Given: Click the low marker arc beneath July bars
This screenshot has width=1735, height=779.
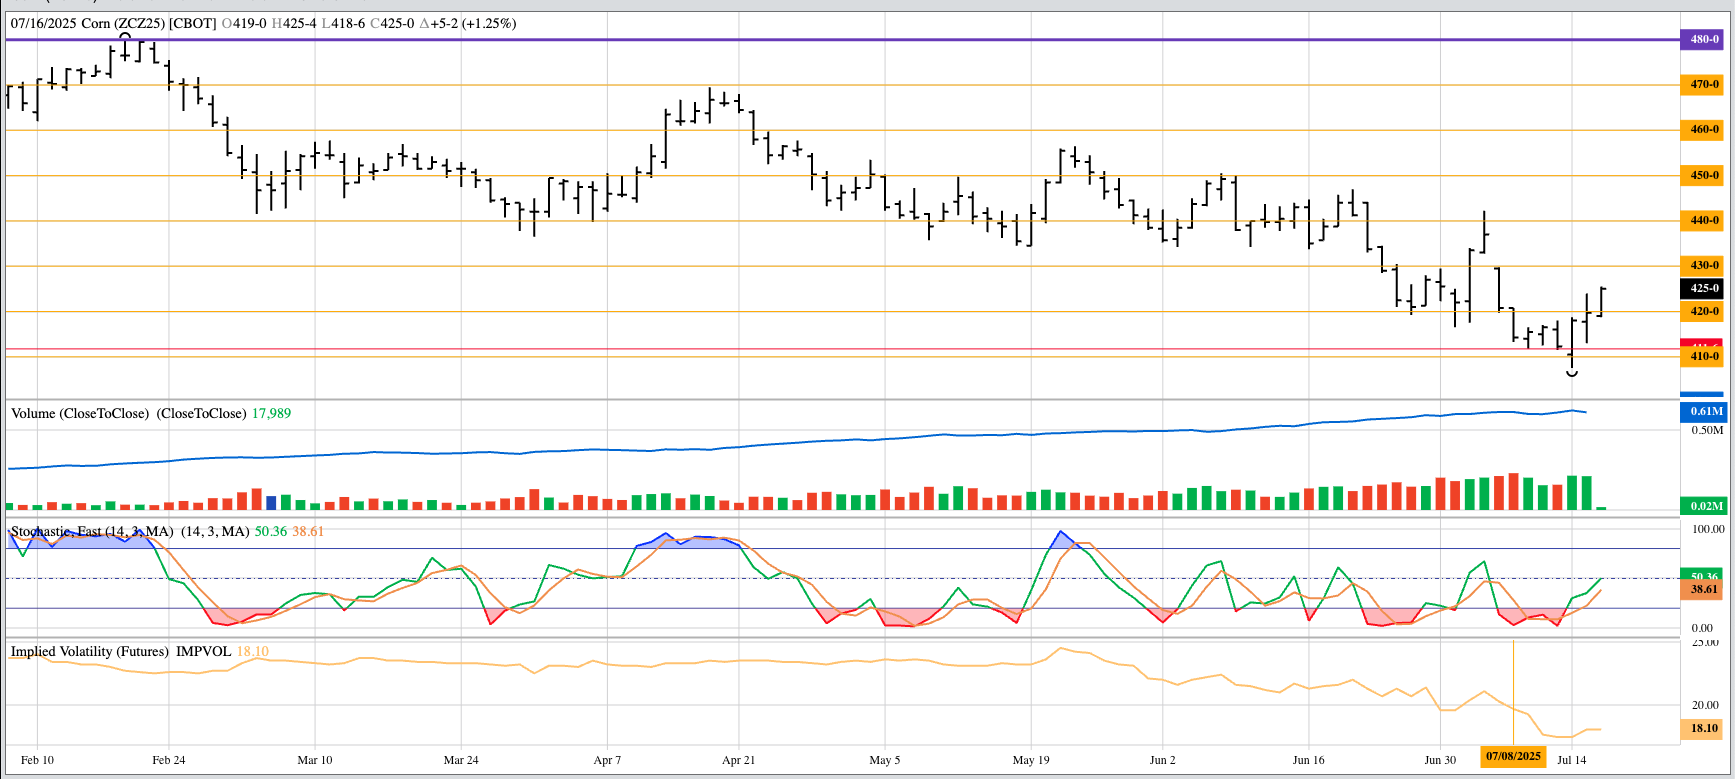Looking at the screenshot, I should (1572, 373).
